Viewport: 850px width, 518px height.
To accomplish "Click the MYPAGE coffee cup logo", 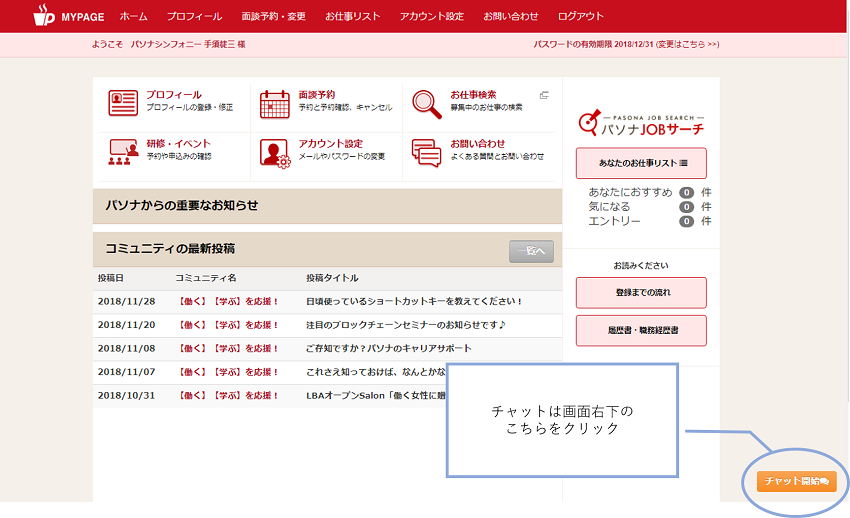I will point(44,15).
